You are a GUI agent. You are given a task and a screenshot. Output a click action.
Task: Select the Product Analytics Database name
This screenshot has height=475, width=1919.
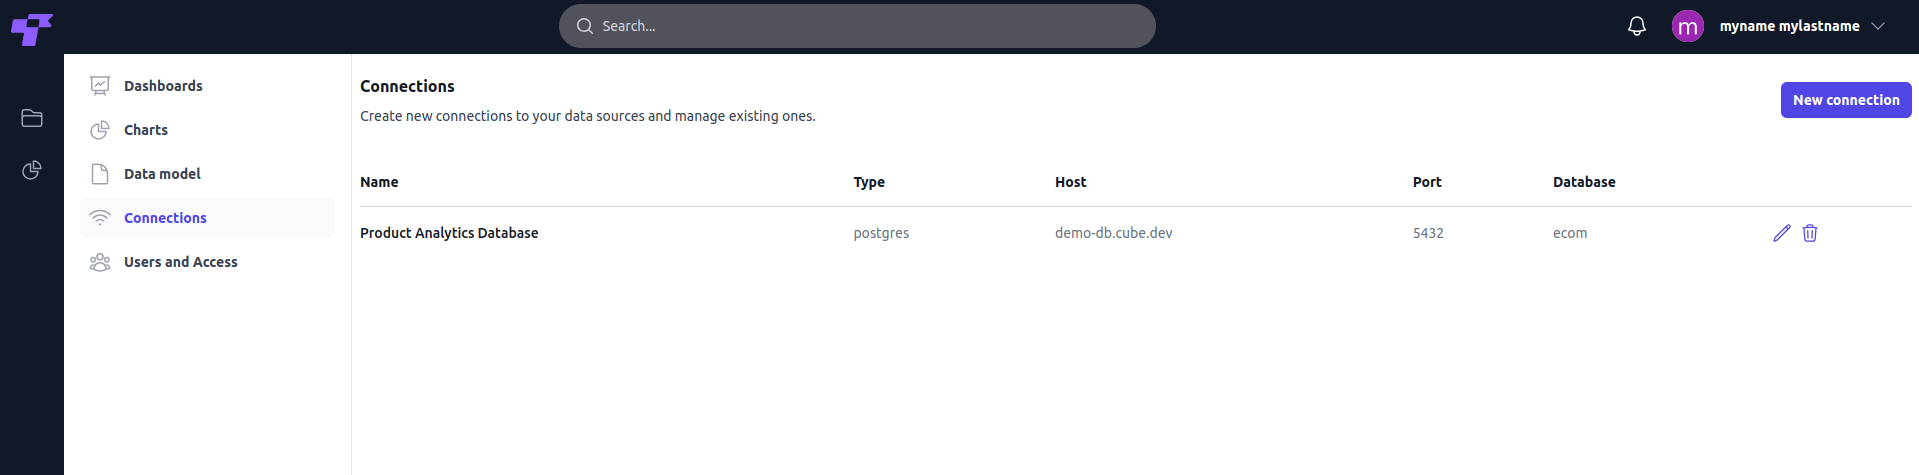pyautogui.click(x=449, y=233)
